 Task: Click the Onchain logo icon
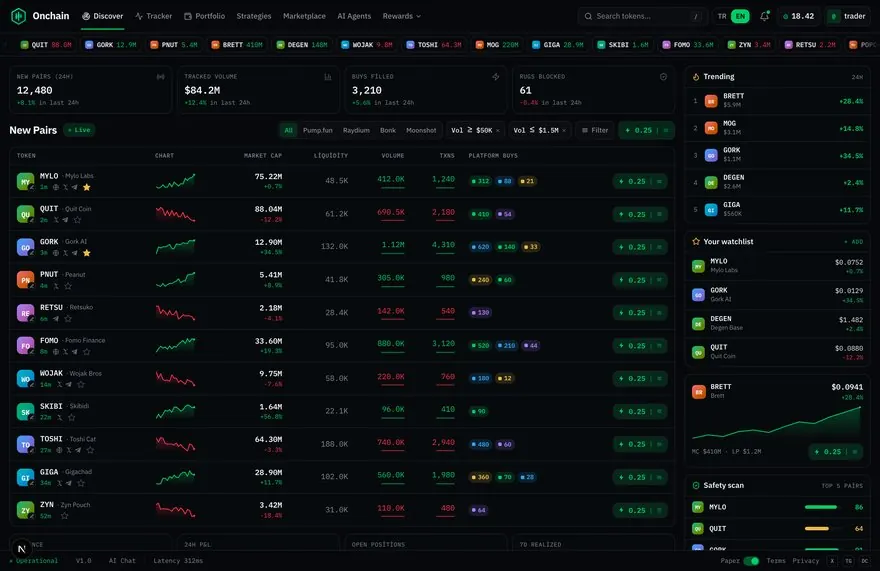(19, 16)
